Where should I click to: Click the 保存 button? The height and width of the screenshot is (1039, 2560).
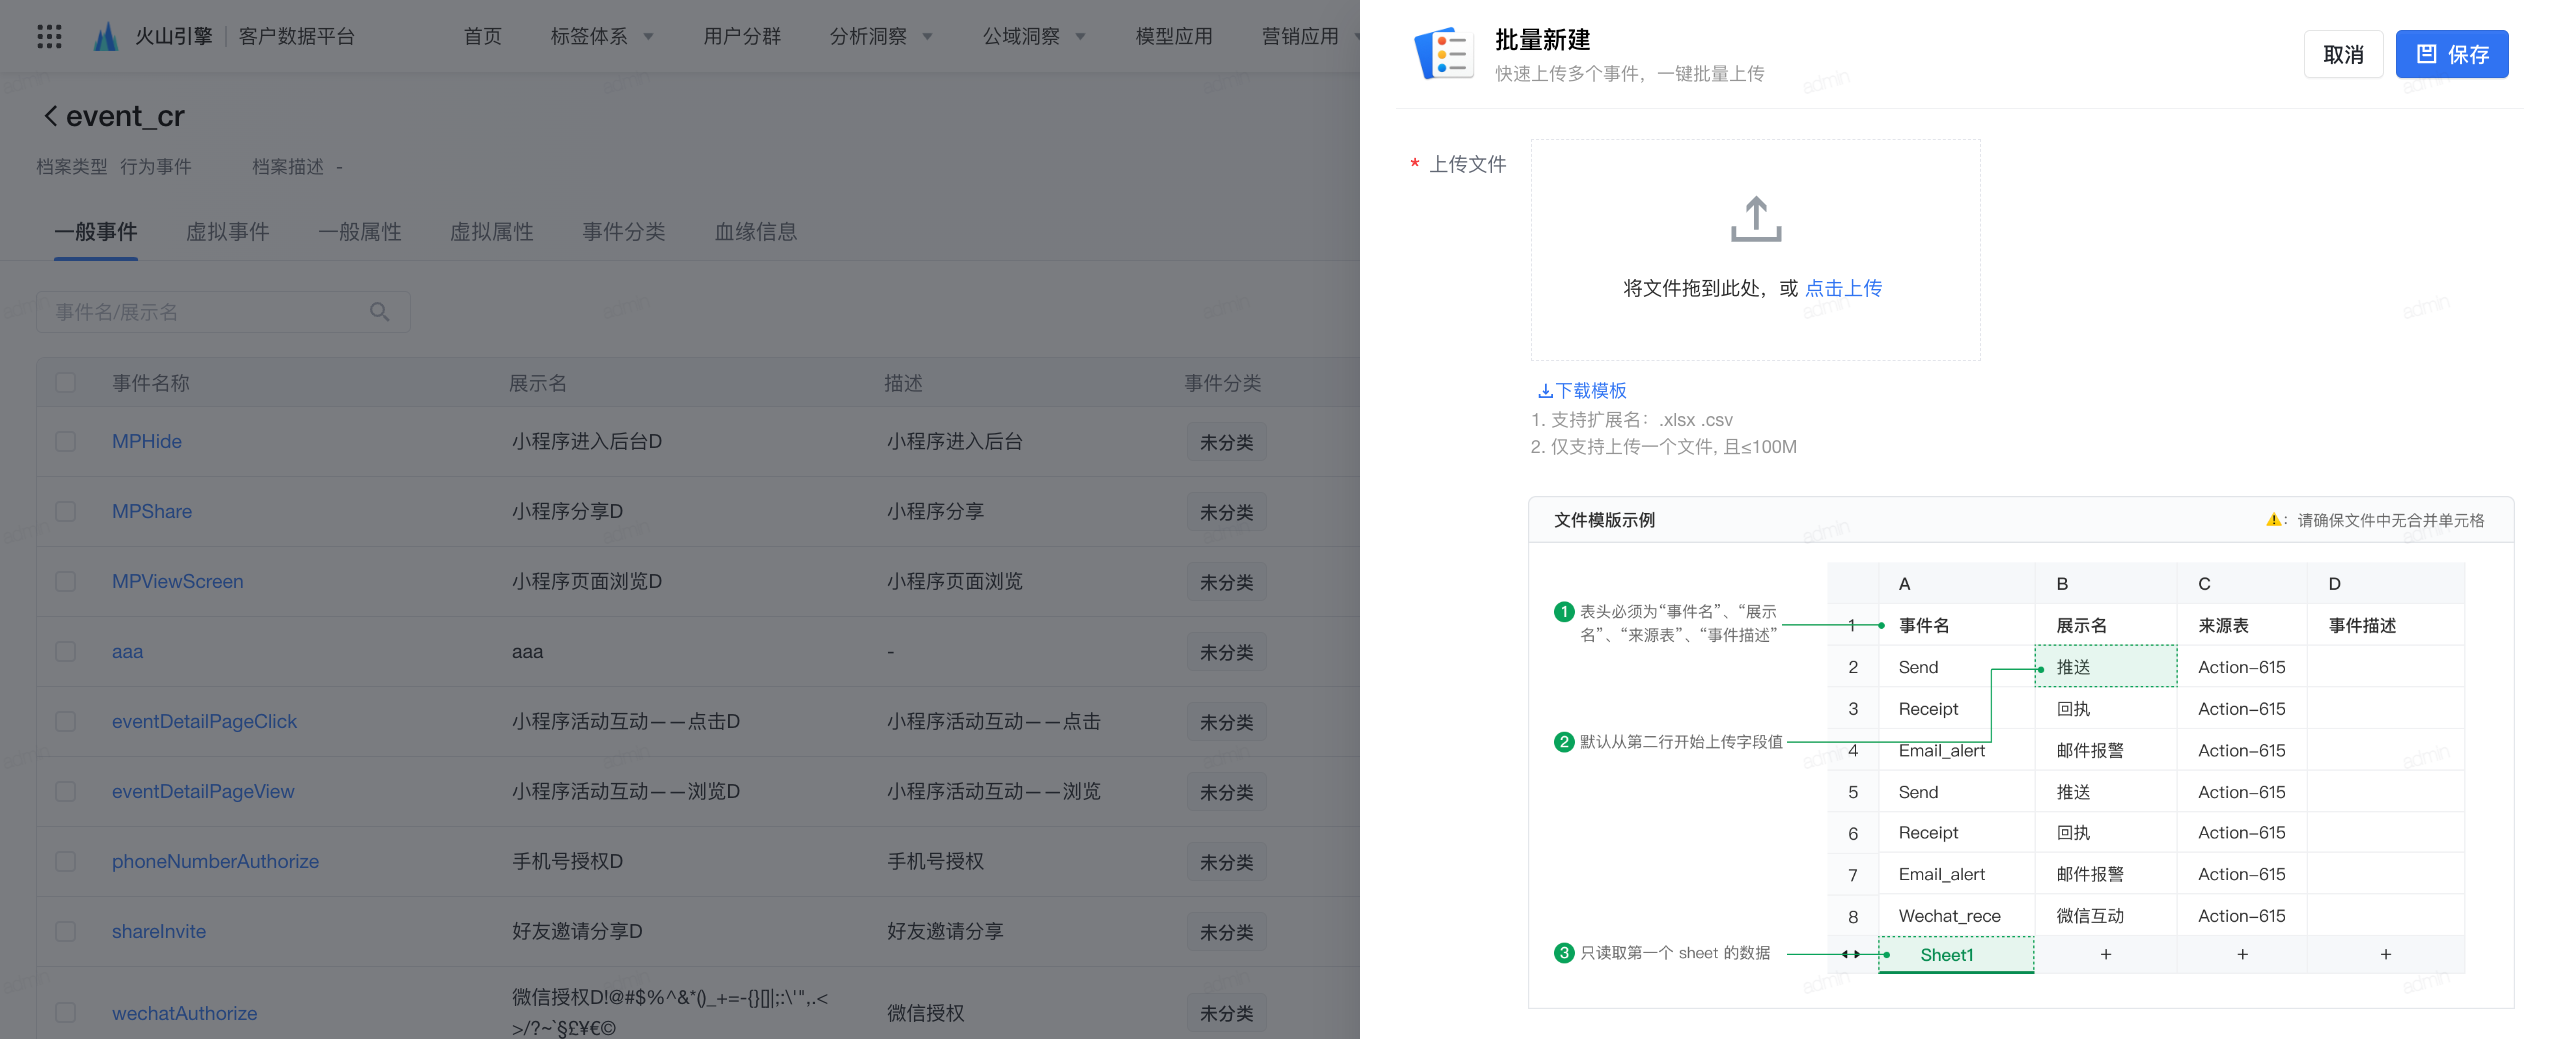(x=2452, y=54)
